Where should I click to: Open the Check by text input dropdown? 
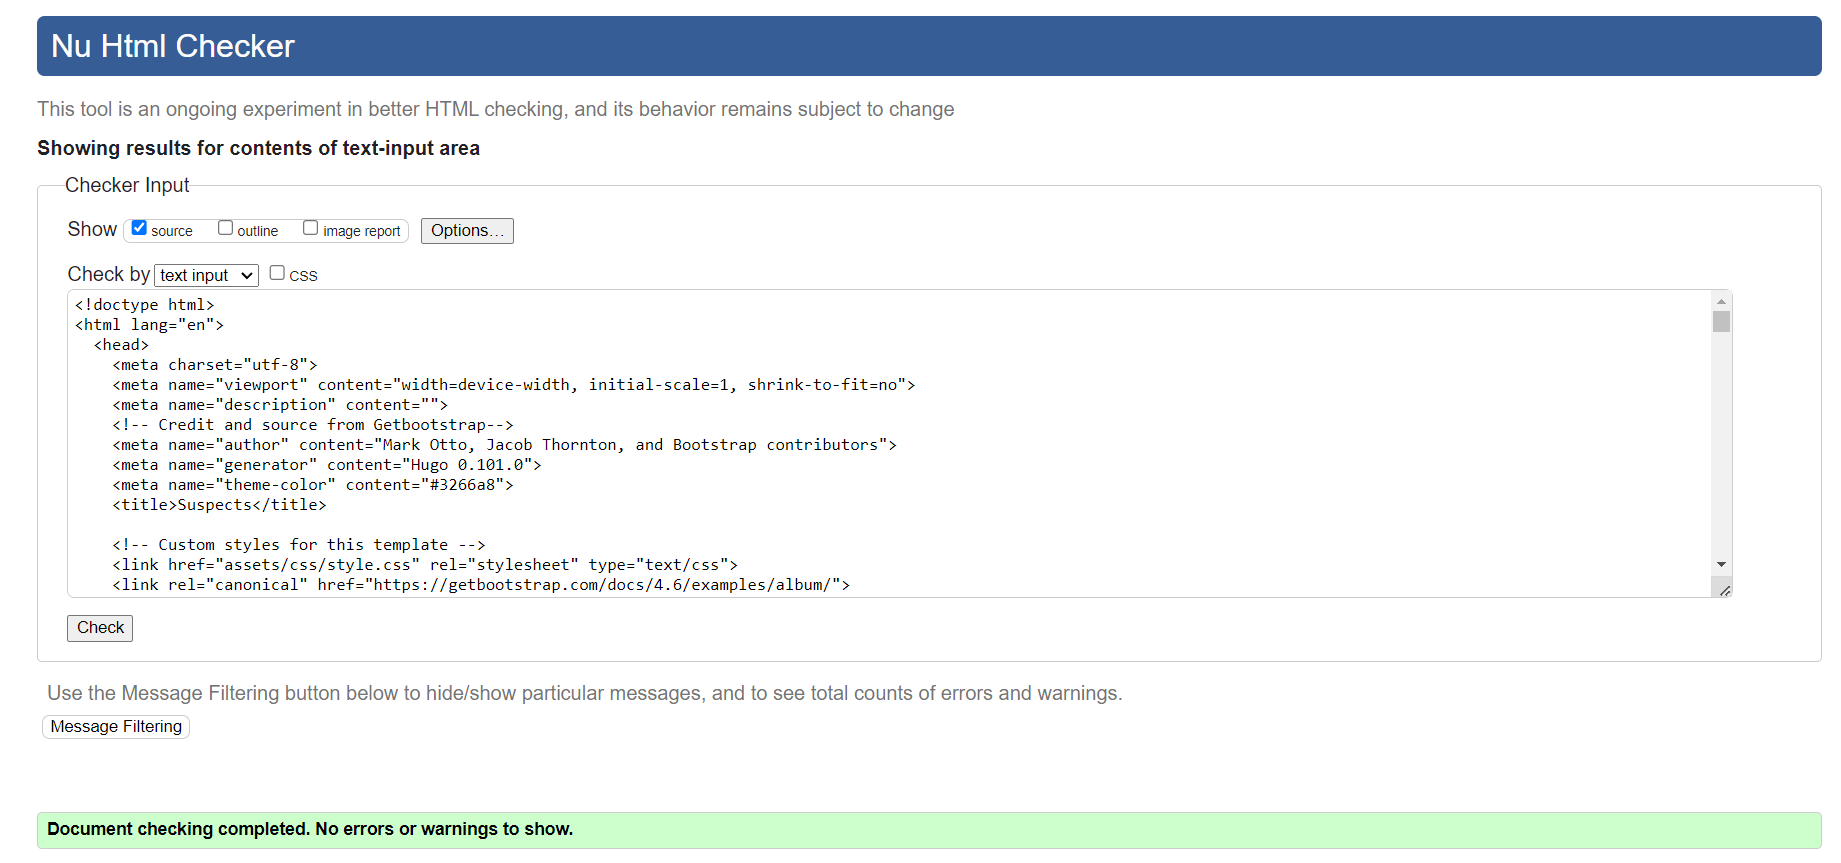pos(206,275)
